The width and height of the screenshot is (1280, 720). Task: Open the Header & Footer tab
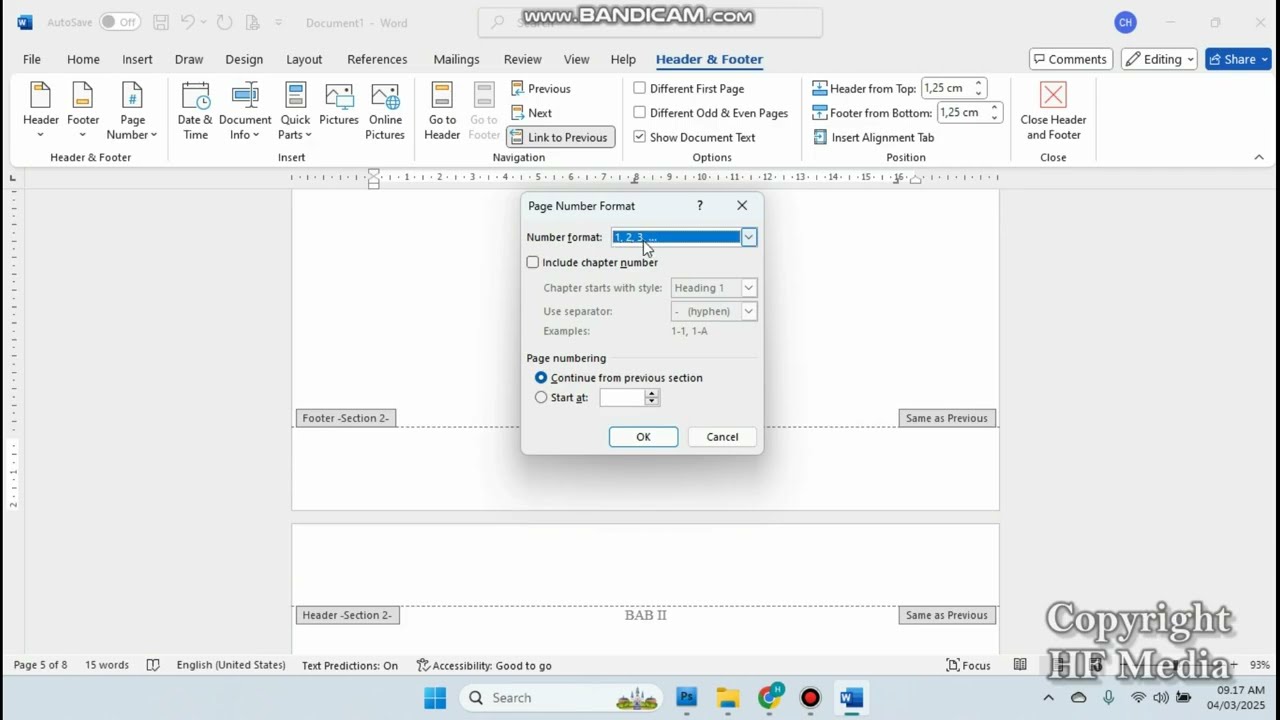tap(709, 59)
